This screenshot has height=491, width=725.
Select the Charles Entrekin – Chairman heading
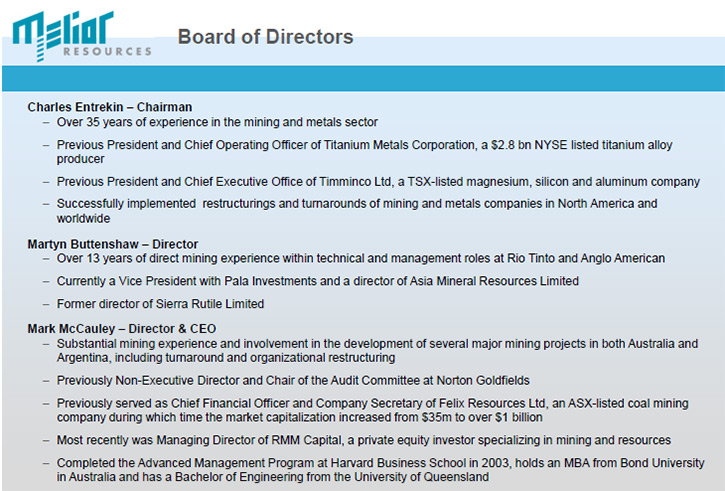pos(110,107)
